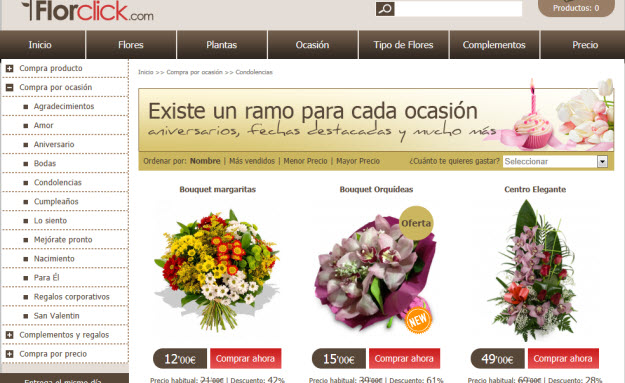Click the 12'00€ price tag
Image resolution: width=625 pixels, height=383 pixels.
[180, 359]
